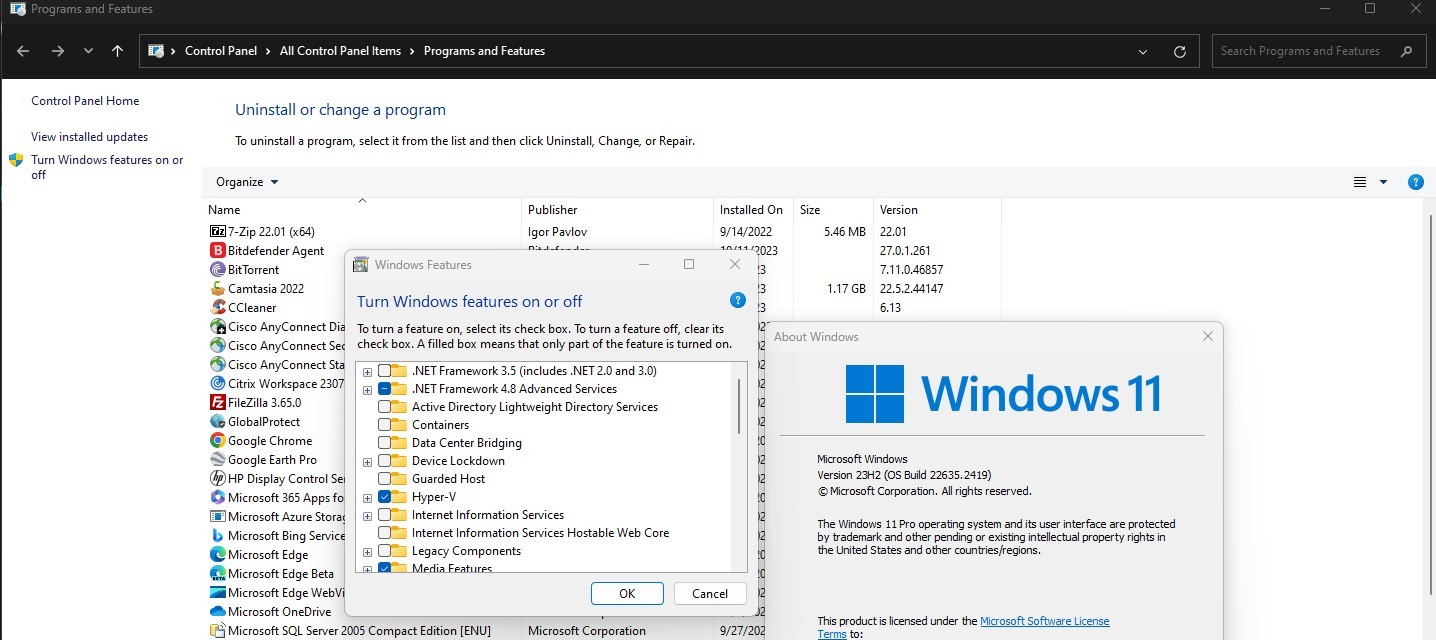Open the Organize dropdown menu
The image size is (1436, 640).
click(247, 182)
